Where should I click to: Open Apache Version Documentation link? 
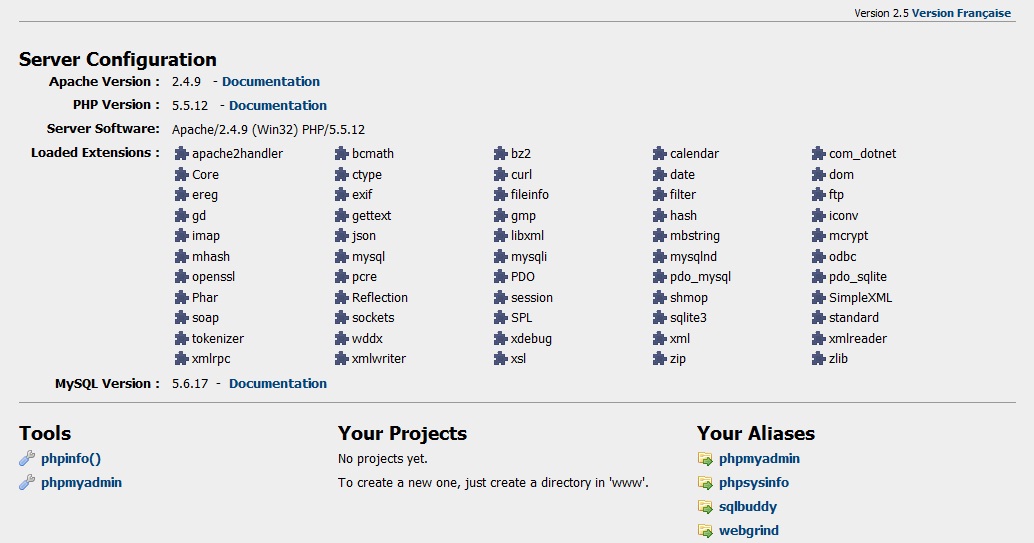pos(271,82)
